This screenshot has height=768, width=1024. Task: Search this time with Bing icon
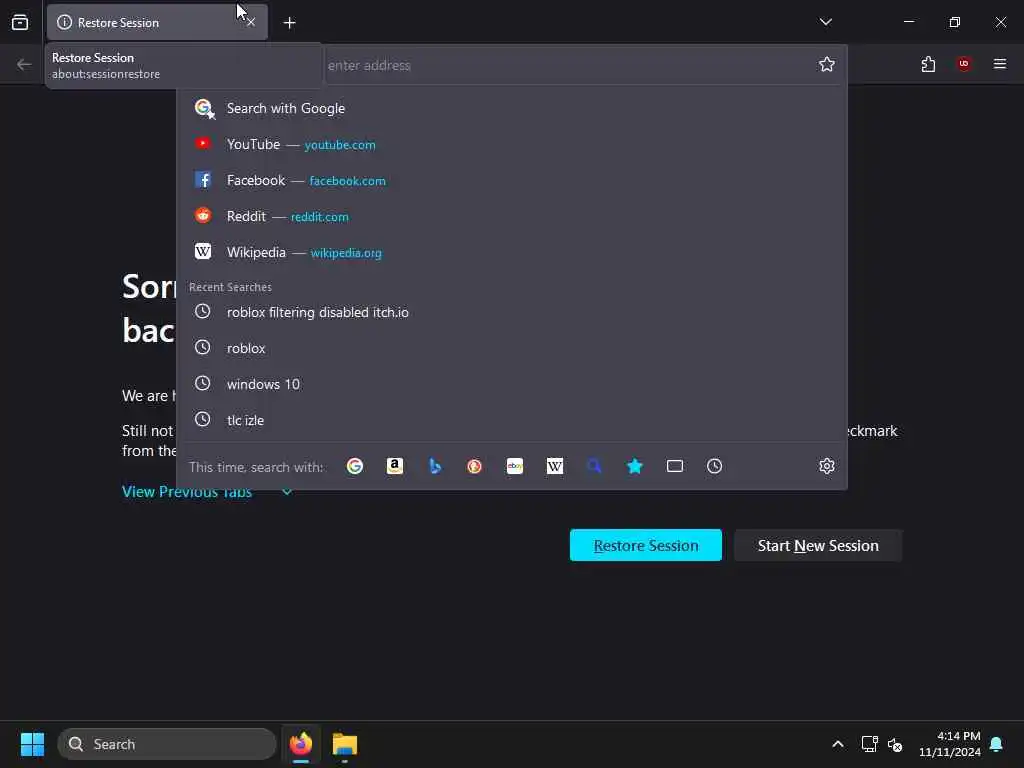pyautogui.click(x=435, y=466)
